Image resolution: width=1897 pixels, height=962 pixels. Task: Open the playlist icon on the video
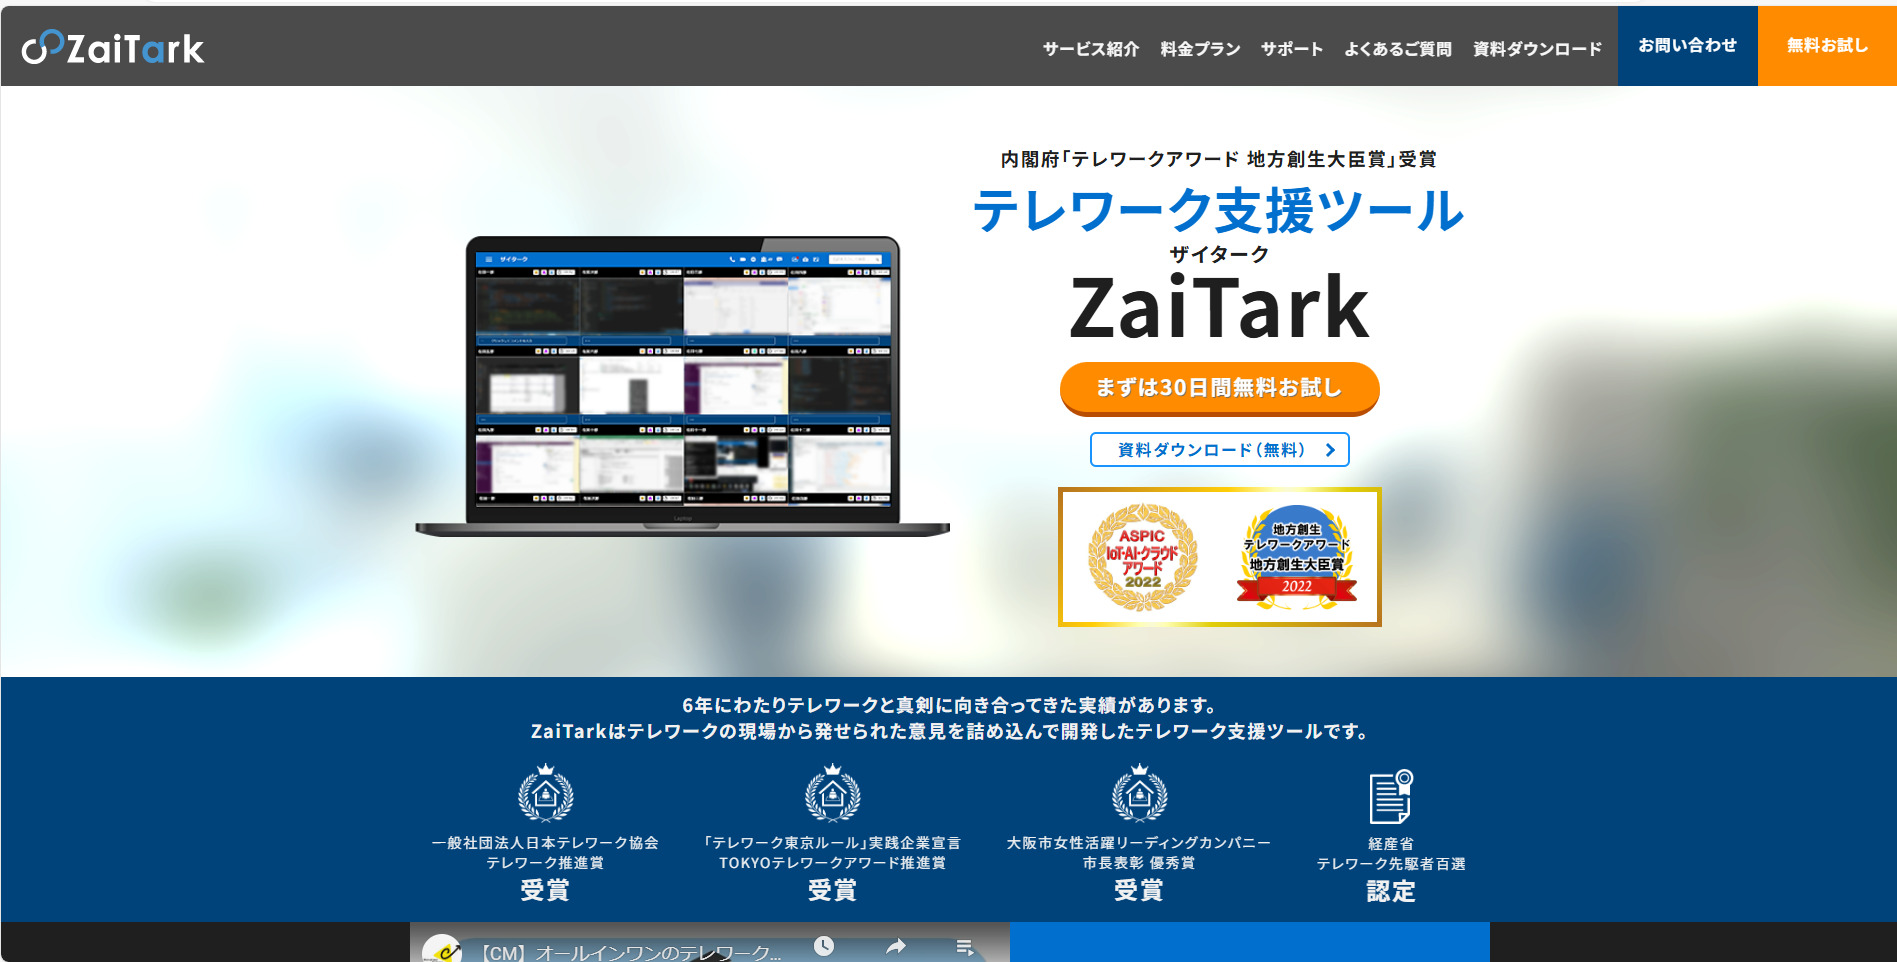[965, 947]
